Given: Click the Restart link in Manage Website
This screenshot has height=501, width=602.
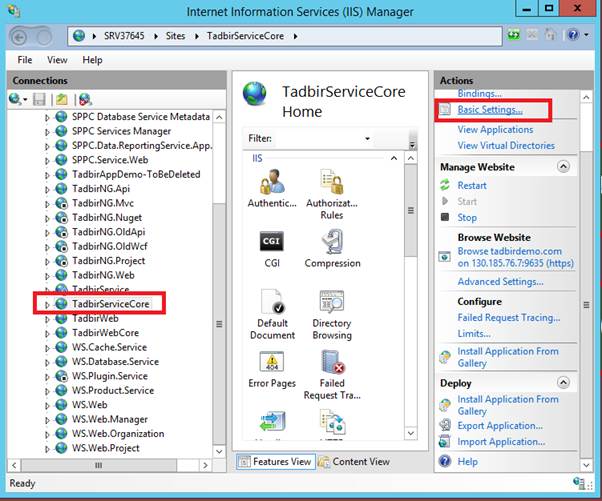Looking at the screenshot, I should point(472,185).
